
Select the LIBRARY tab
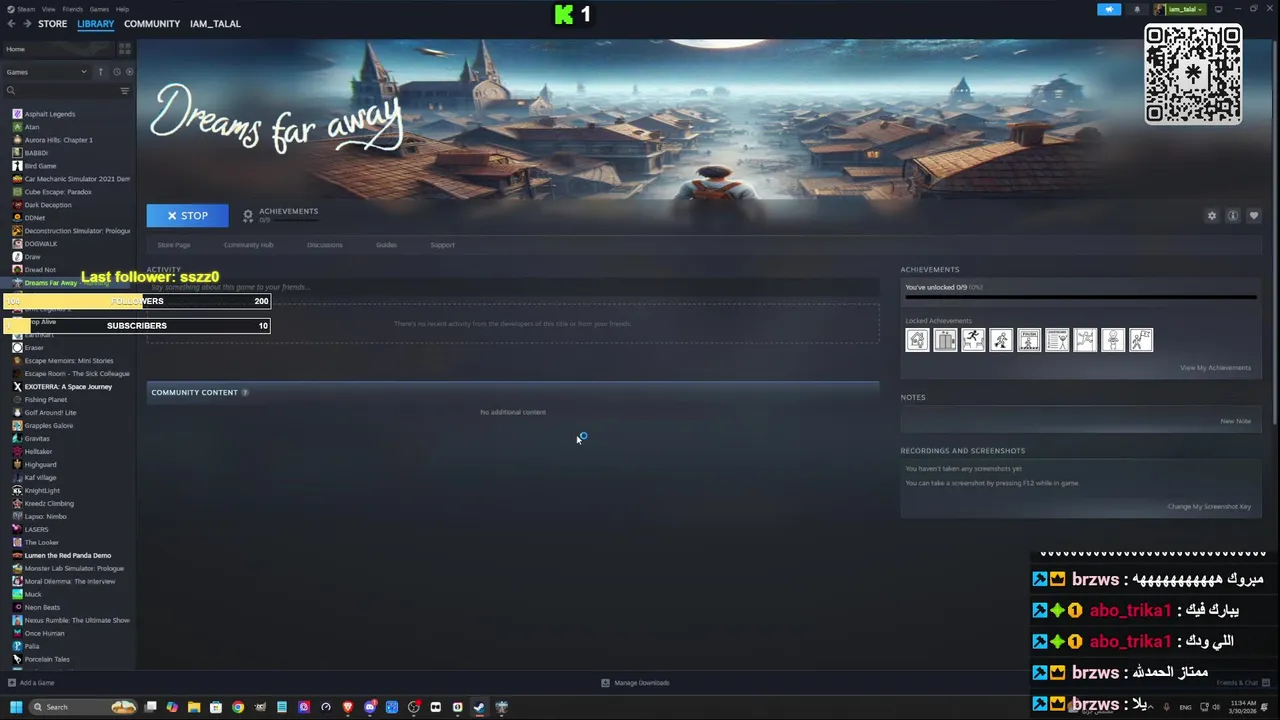[96, 24]
